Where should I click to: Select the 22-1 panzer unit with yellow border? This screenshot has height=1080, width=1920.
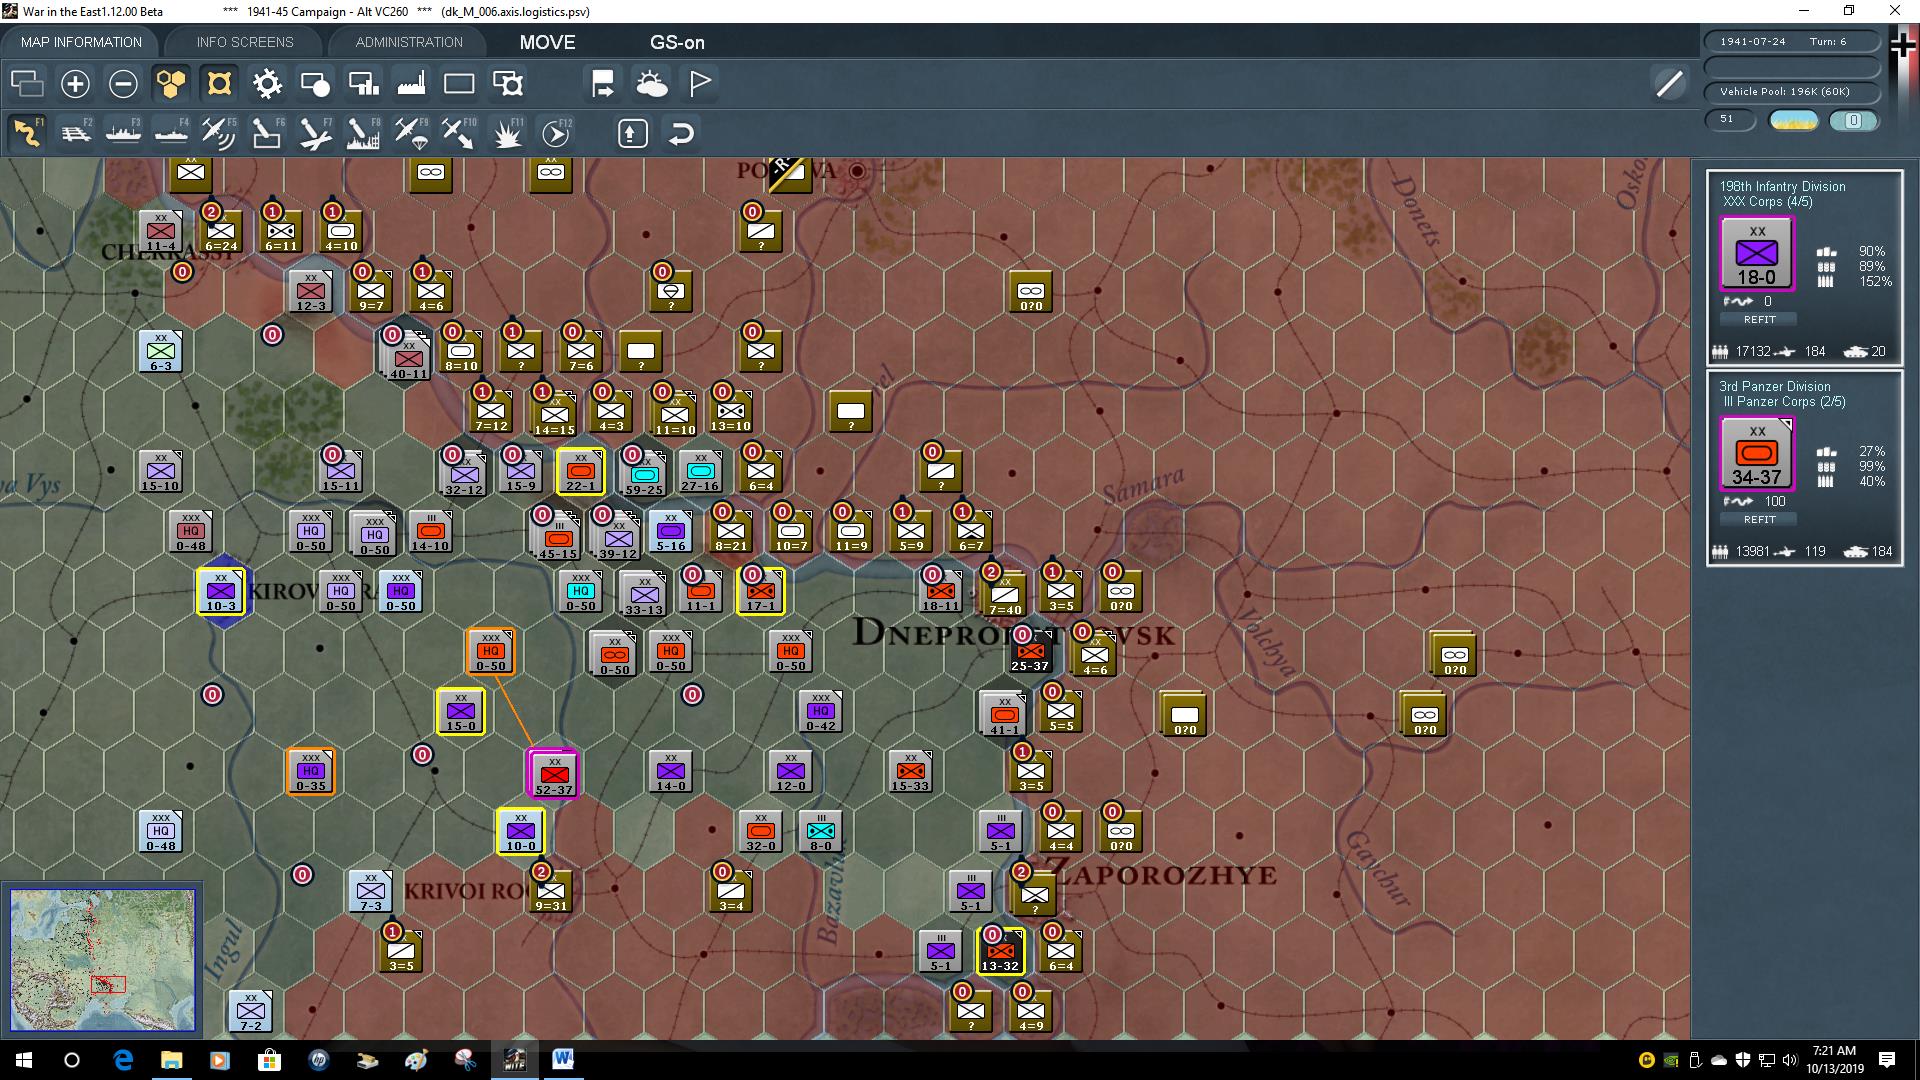coord(581,471)
